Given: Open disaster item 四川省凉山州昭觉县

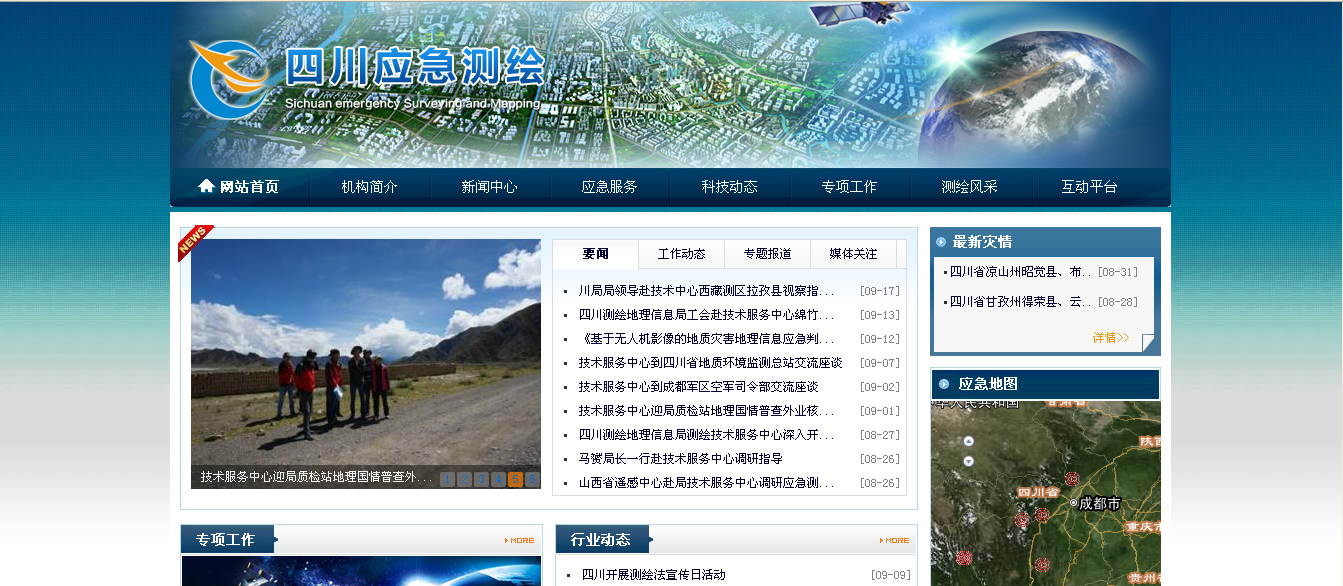Looking at the screenshot, I should 1021,272.
